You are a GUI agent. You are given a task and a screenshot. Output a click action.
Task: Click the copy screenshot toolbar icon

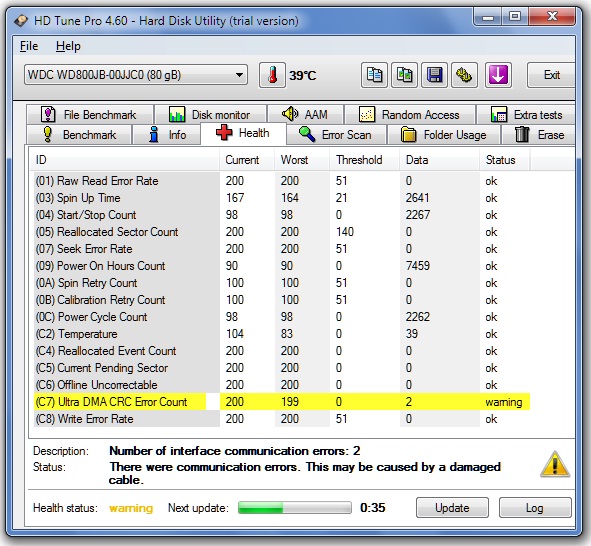(404, 75)
